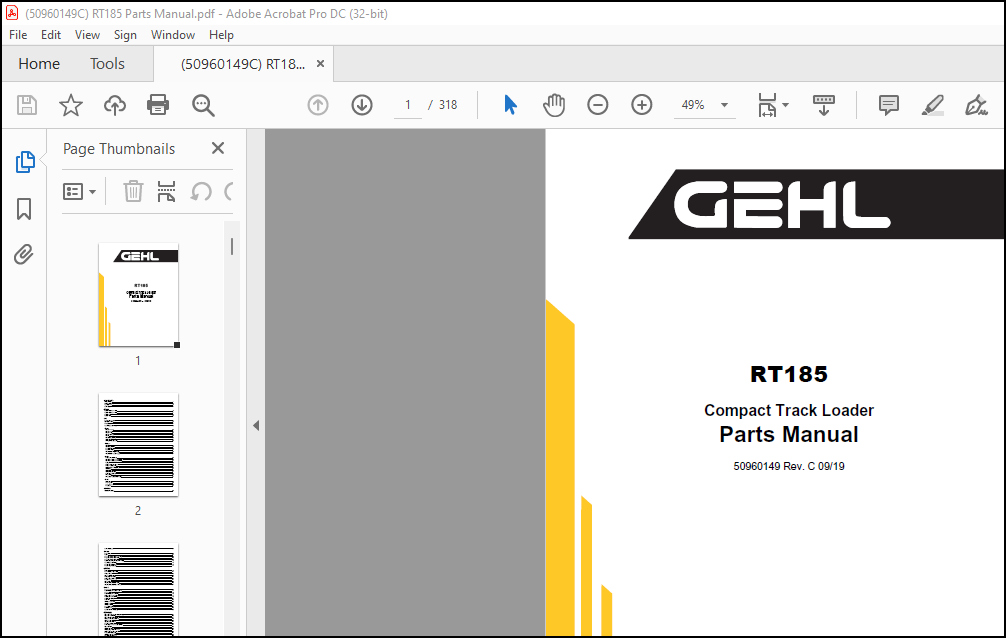This screenshot has height=638, width=1006.
Task: Close the Page Thumbnails panel
Action: click(x=218, y=148)
